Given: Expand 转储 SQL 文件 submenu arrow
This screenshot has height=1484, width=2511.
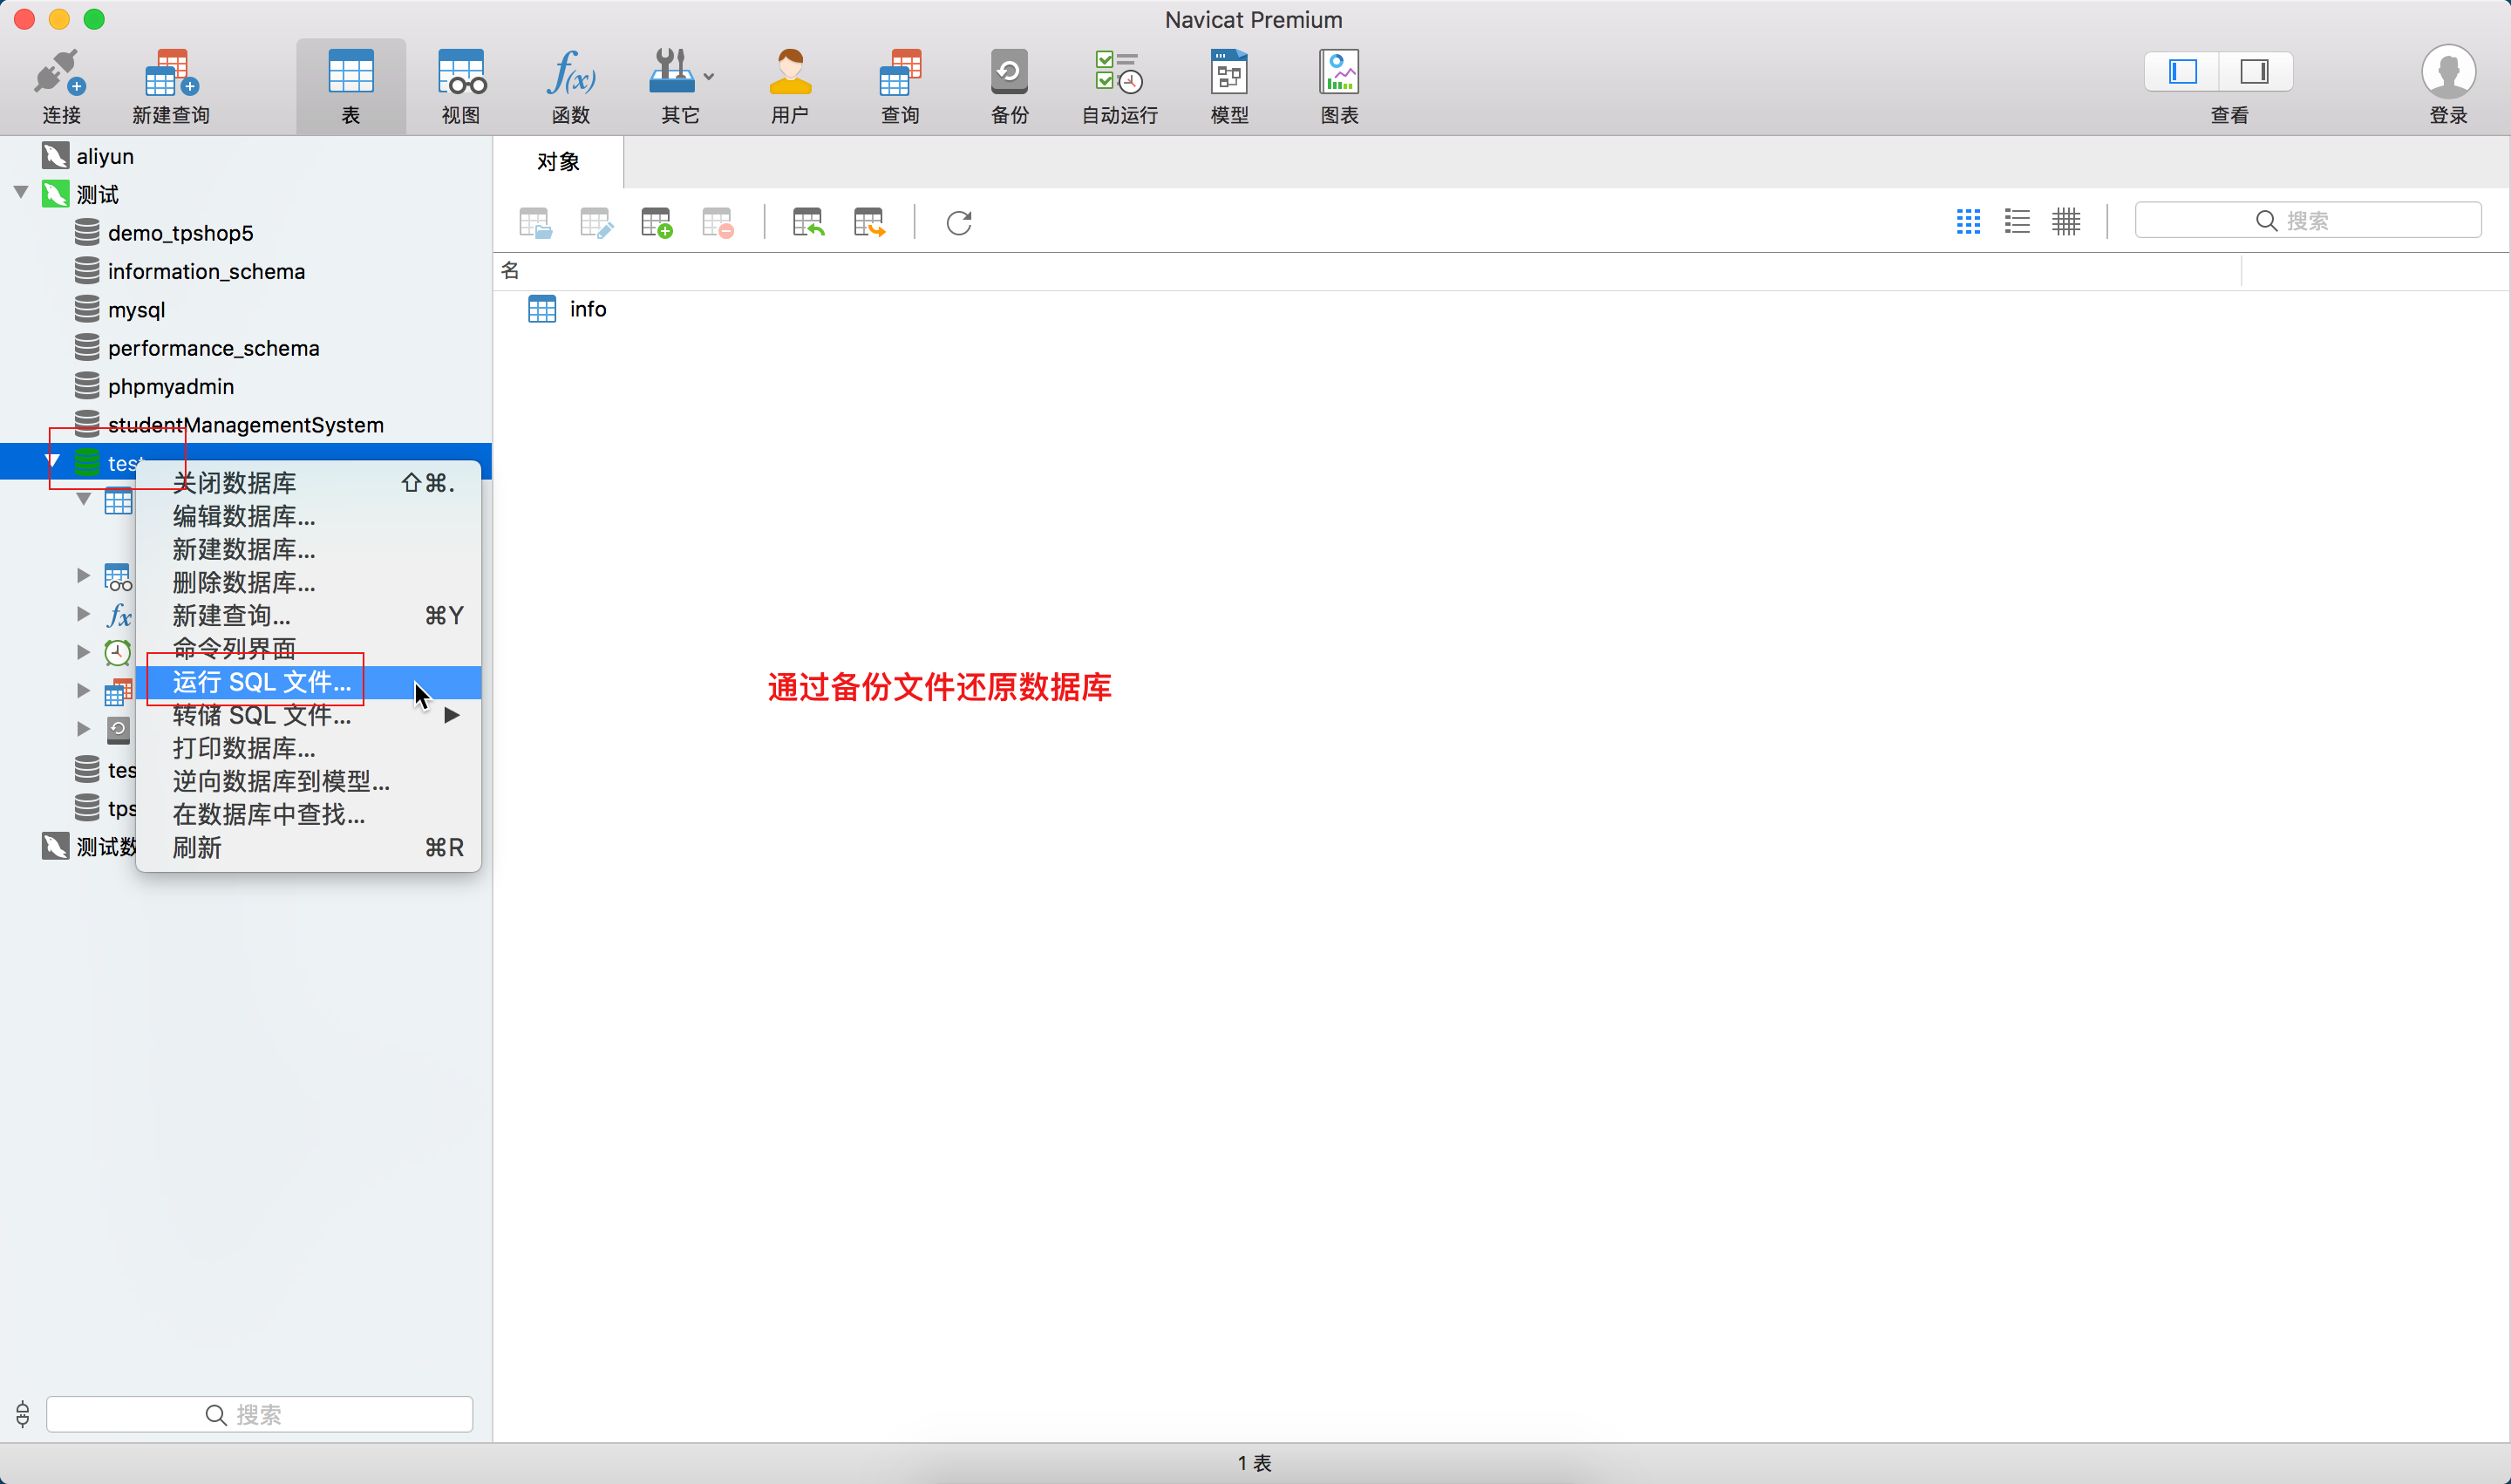Looking at the screenshot, I should pos(452,715).
